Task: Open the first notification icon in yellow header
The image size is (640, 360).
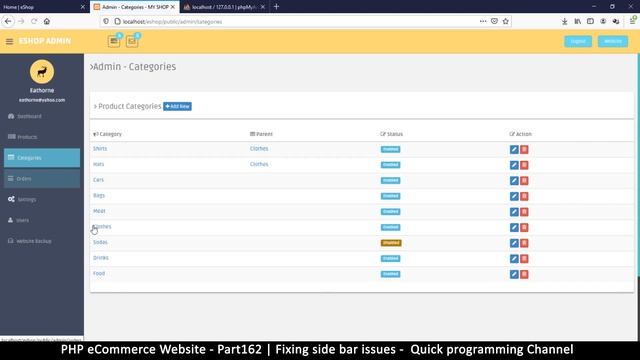Action: pos(114,41)
